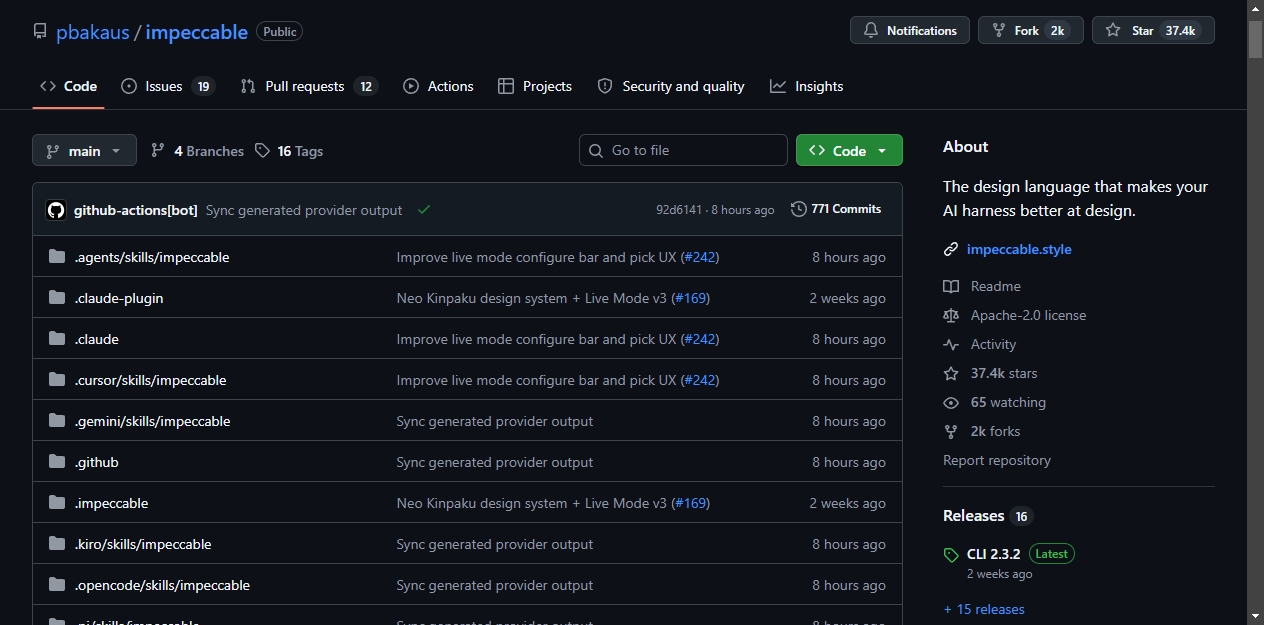
Task: Open the Projects tab
Action: pos(535,87)
